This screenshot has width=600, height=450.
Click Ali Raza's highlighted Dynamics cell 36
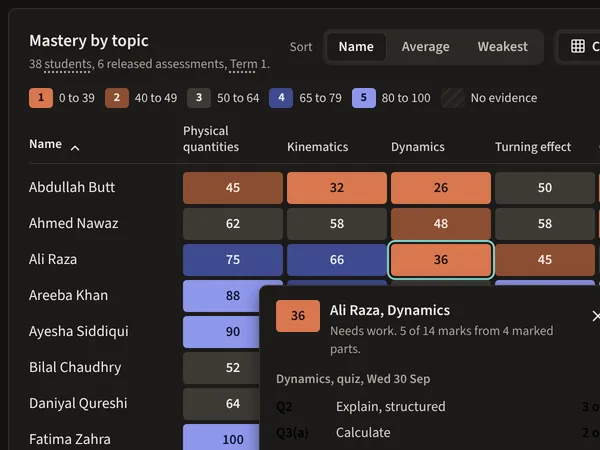pos(441,260)
